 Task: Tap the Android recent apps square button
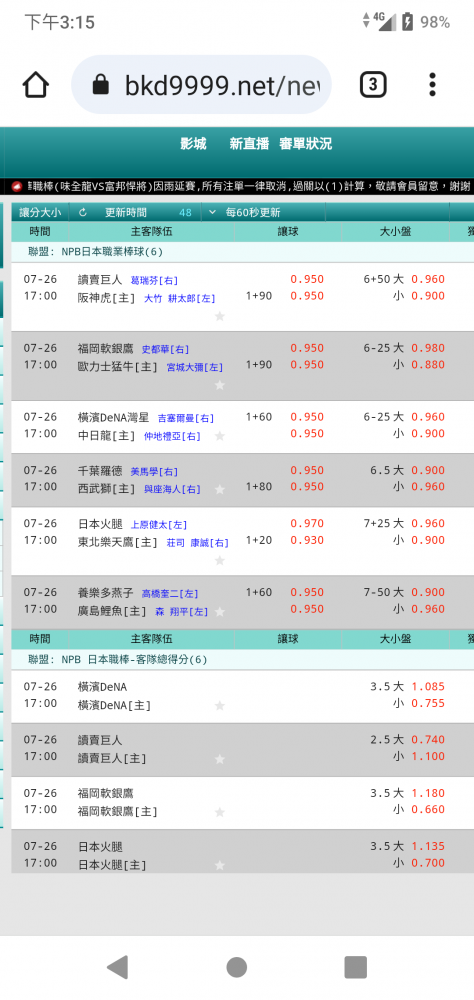[355, 967]
